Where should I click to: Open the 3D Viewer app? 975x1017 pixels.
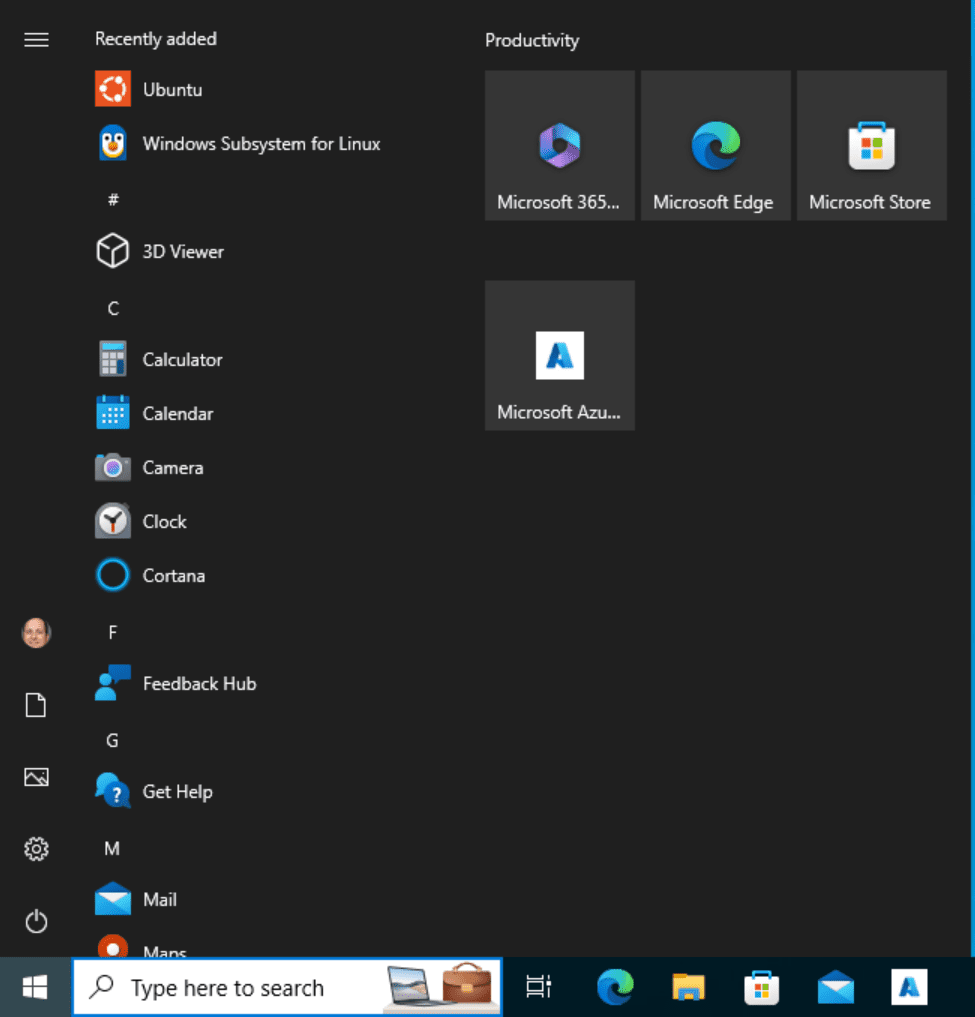183,251
